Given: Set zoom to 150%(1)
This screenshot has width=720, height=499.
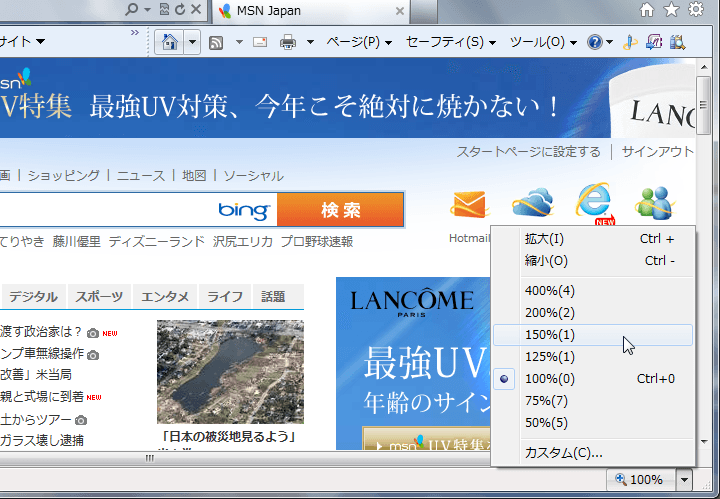Looking at the screenshot, I should click(593, 335).
